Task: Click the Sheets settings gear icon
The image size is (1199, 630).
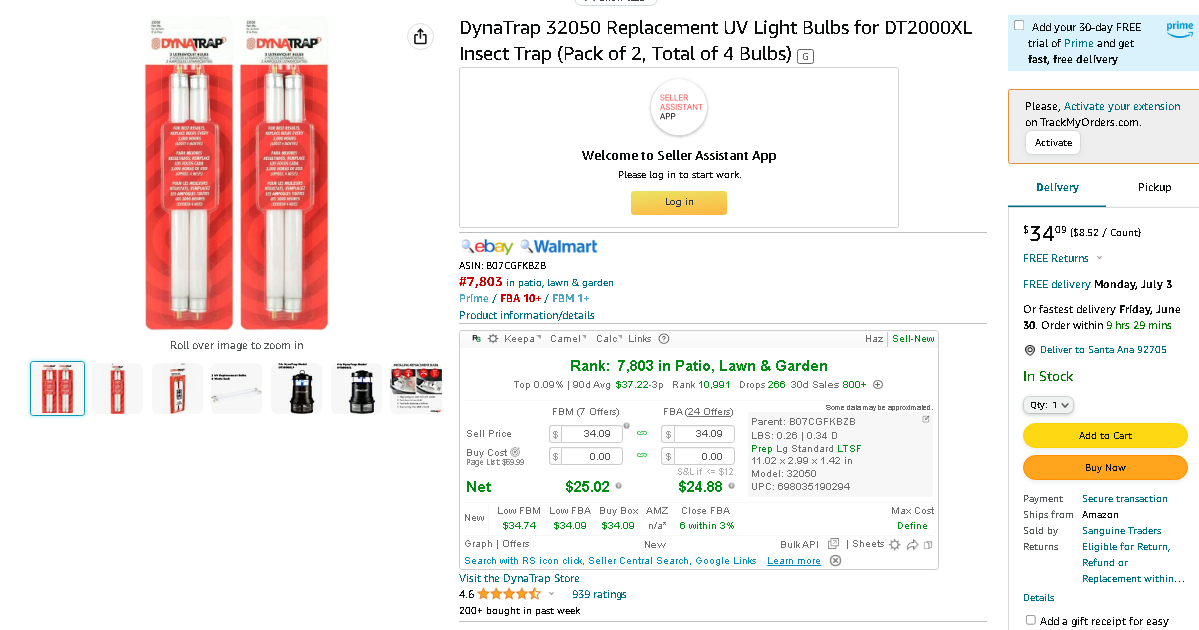Action: (895, 544)
